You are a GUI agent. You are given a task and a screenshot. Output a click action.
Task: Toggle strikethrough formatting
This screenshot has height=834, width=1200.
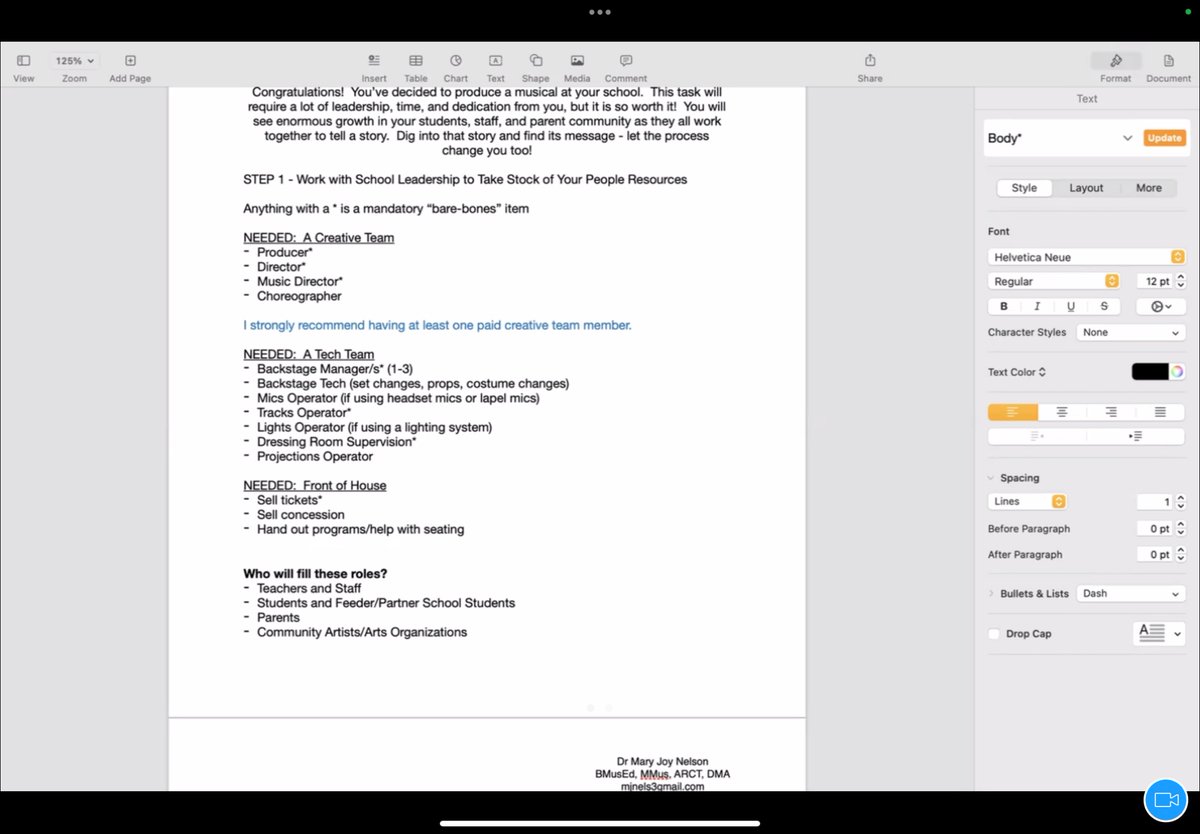pyautogui.click(x=1104, y=307)
